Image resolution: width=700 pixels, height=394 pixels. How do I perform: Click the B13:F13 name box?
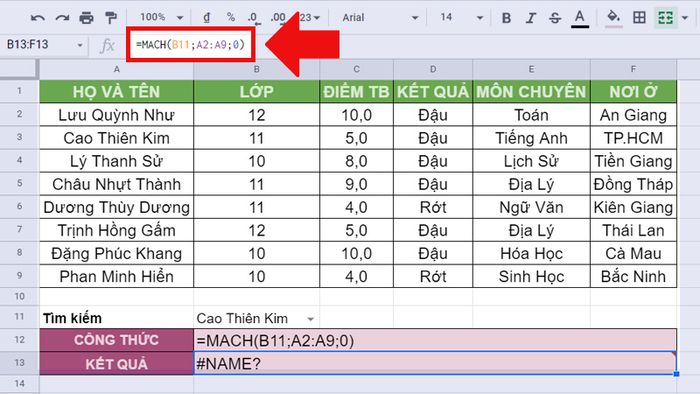click(x=43, y=44)
